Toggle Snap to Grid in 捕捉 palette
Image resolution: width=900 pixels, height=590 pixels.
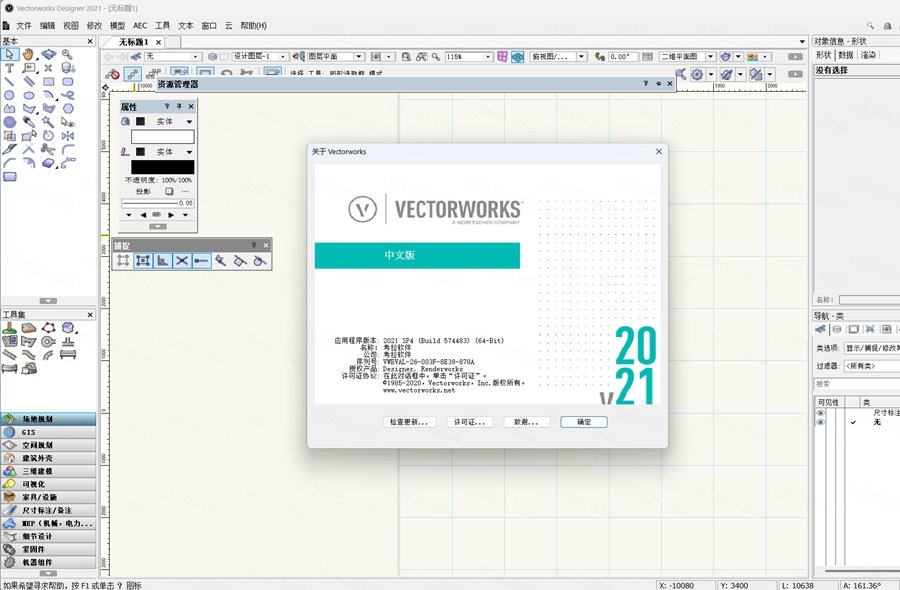(x=123, y=261)
